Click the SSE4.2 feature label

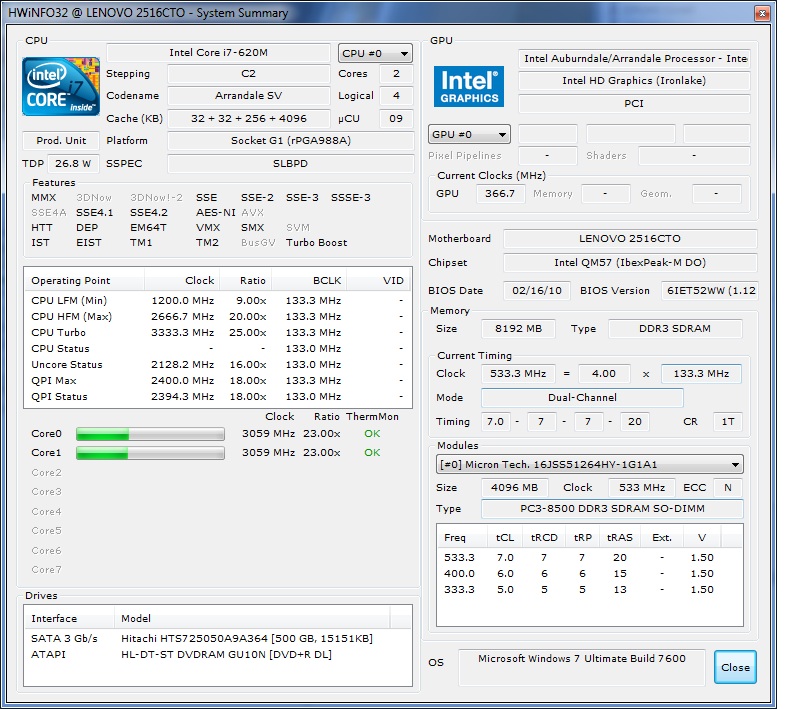click(x=149, y=213)
